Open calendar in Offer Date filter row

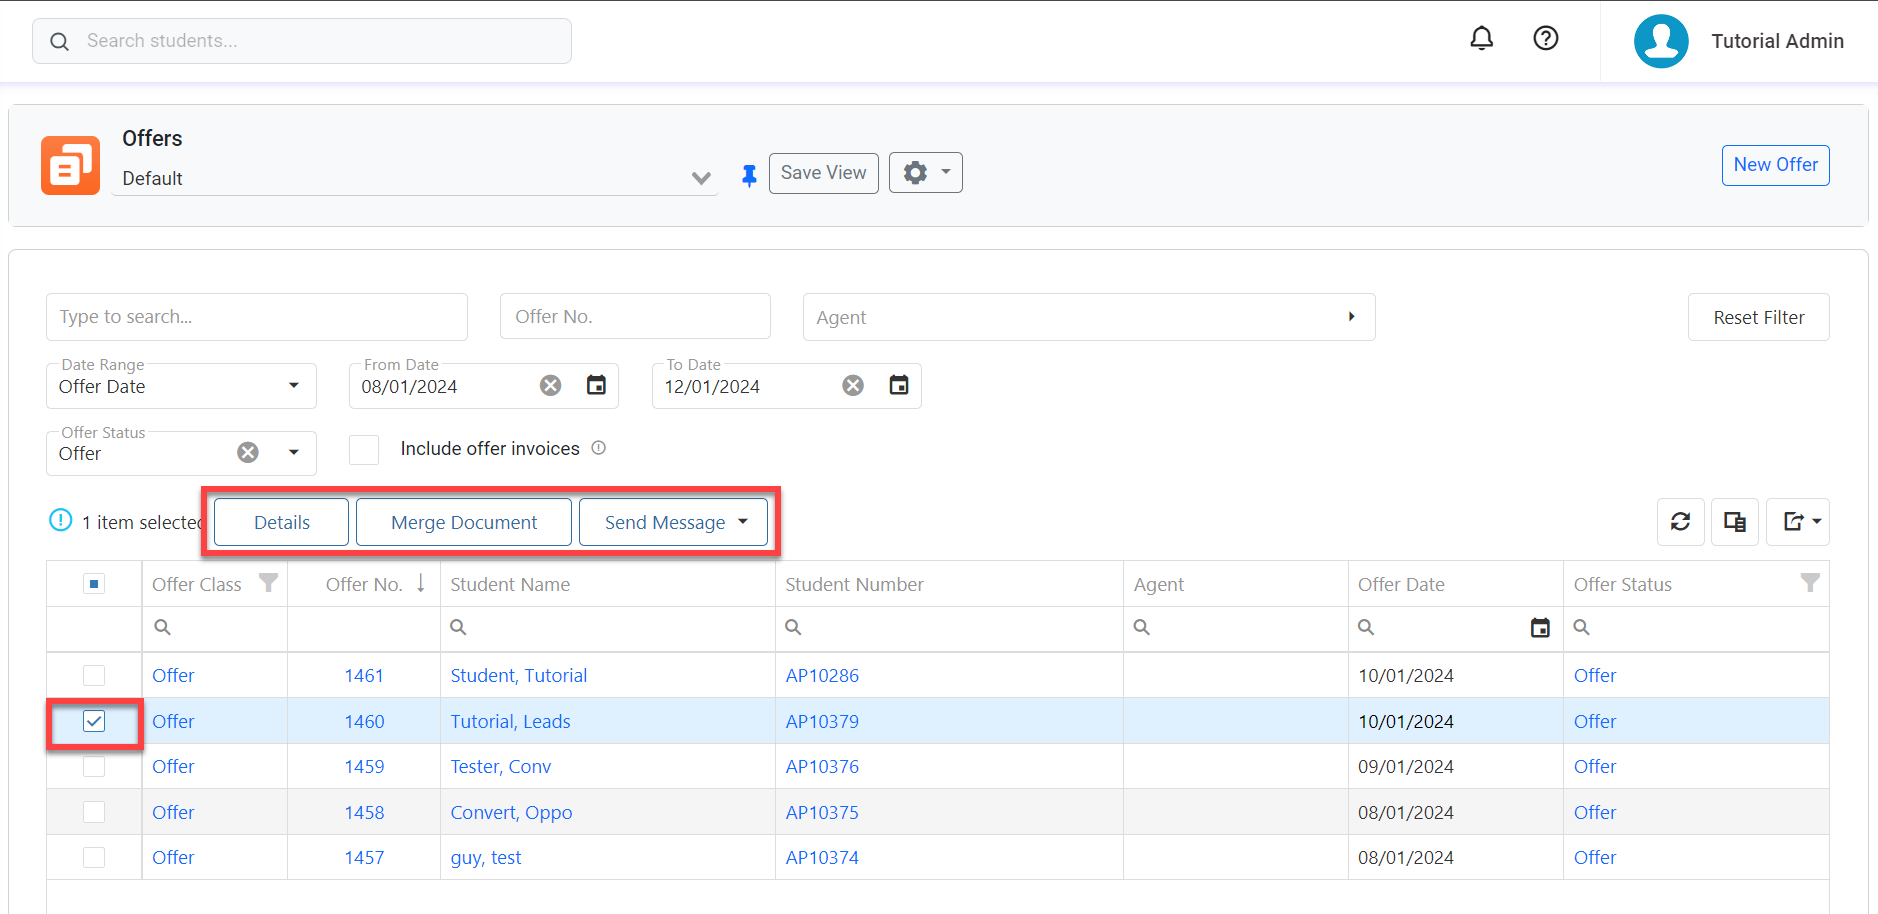pyautogui.click(x=1540, y=628)
